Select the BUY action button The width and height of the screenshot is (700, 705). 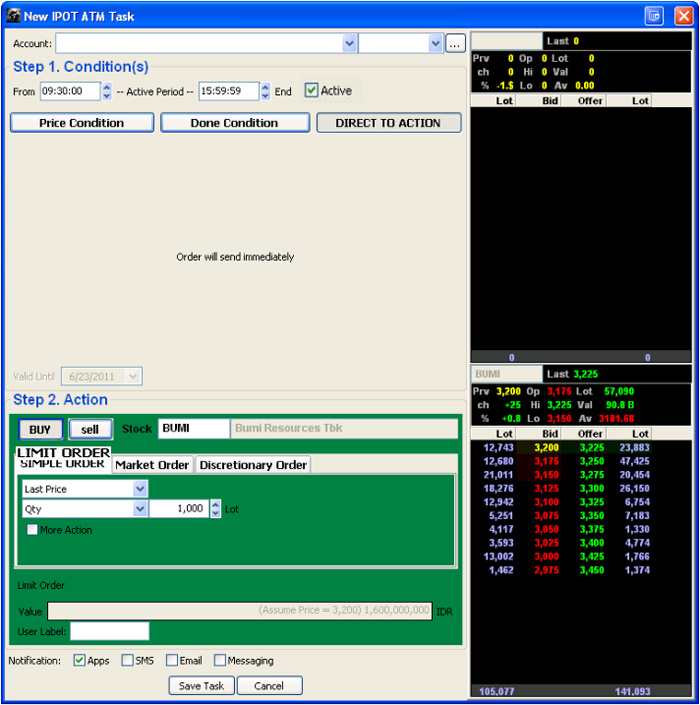click(40, 429)
